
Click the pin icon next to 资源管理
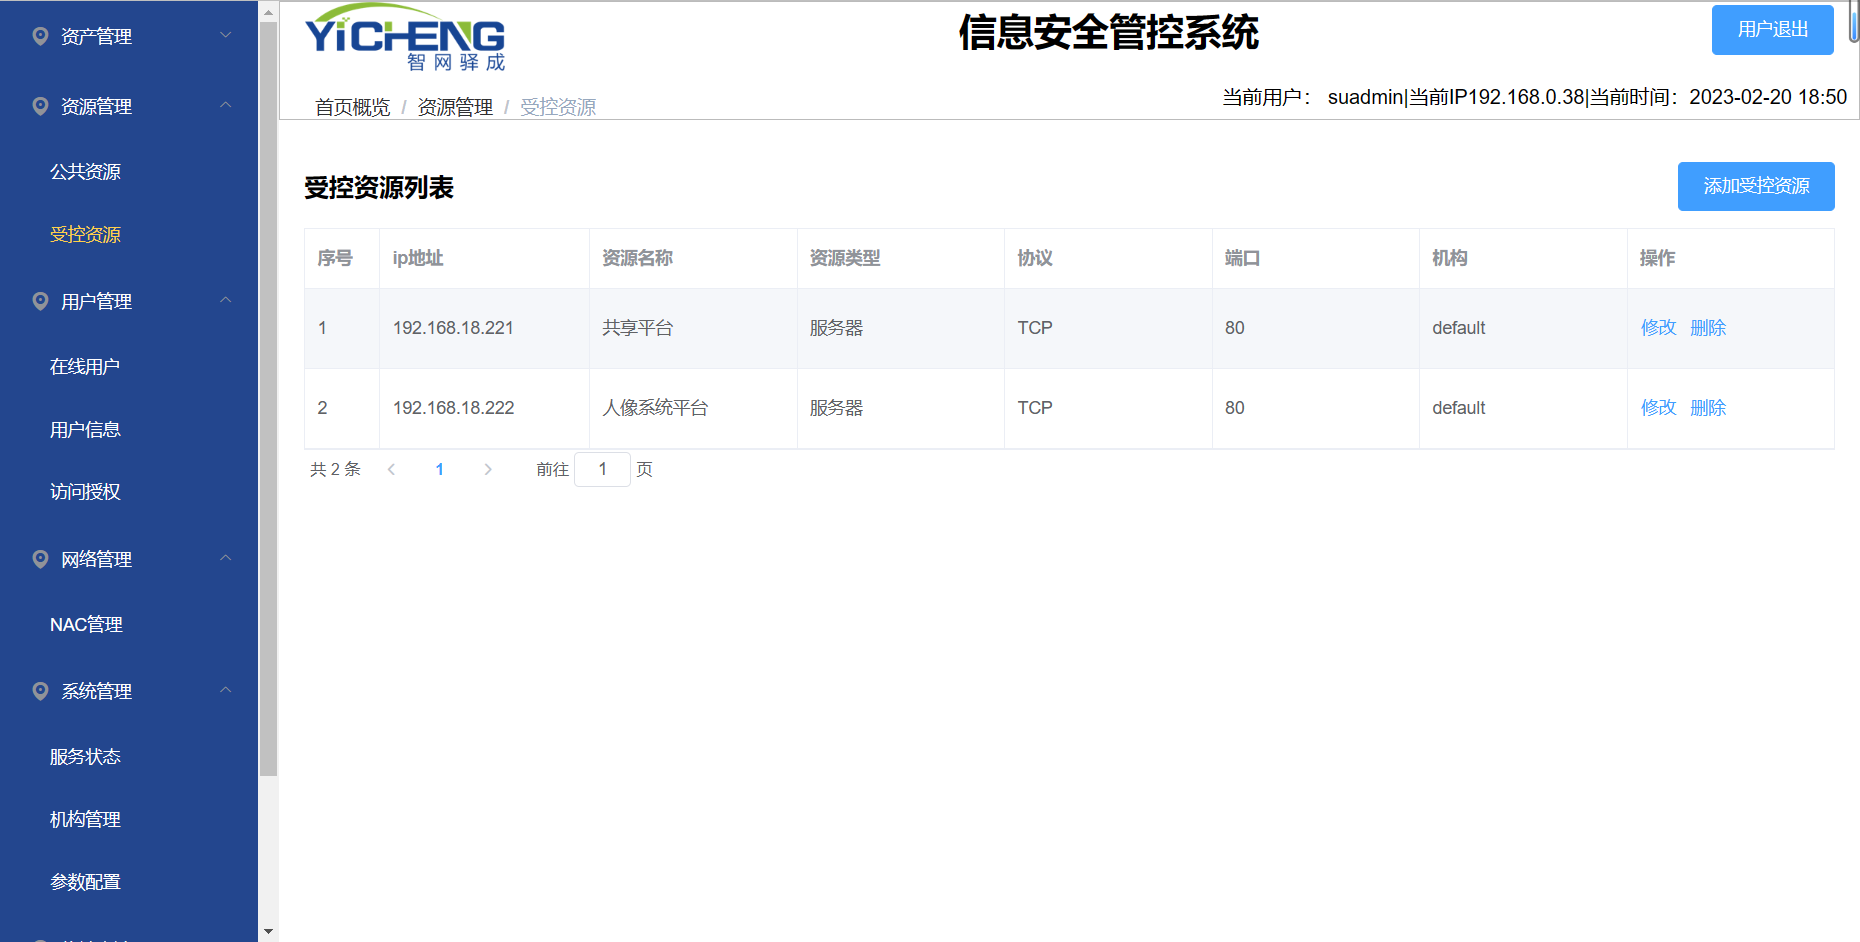click(x=40, y=106)
